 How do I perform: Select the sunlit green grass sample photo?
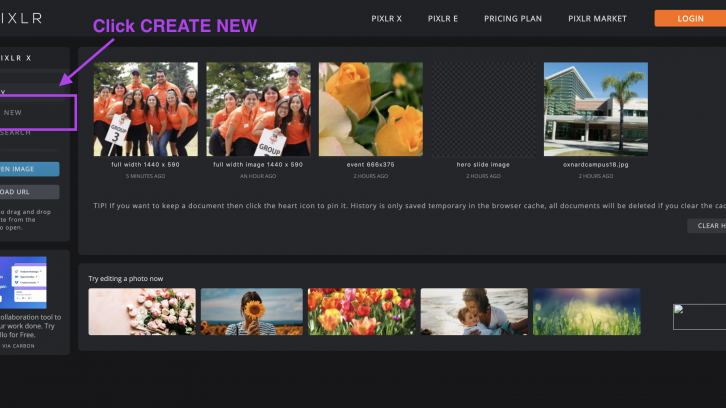coord(587,312)
